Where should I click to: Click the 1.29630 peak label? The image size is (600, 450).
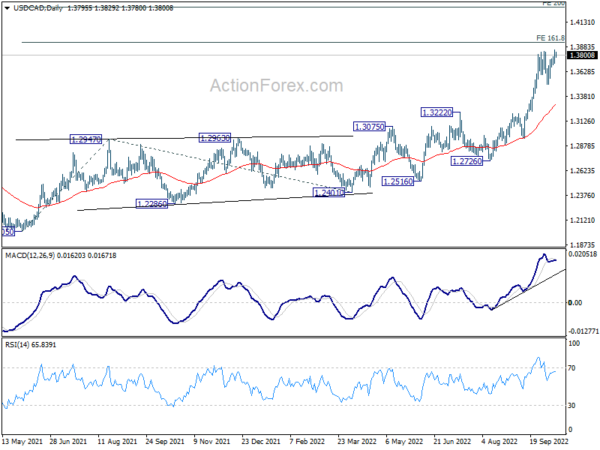click(x=217, y=138)
